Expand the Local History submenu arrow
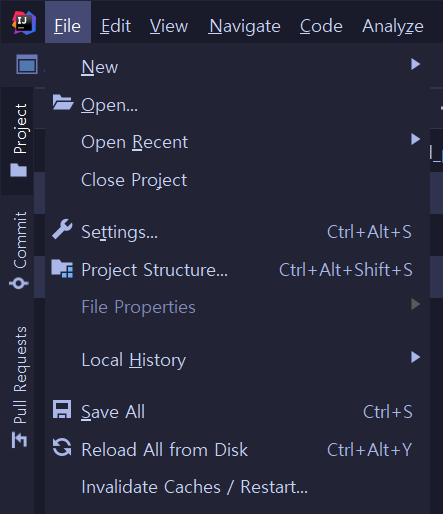 point(415,357)
